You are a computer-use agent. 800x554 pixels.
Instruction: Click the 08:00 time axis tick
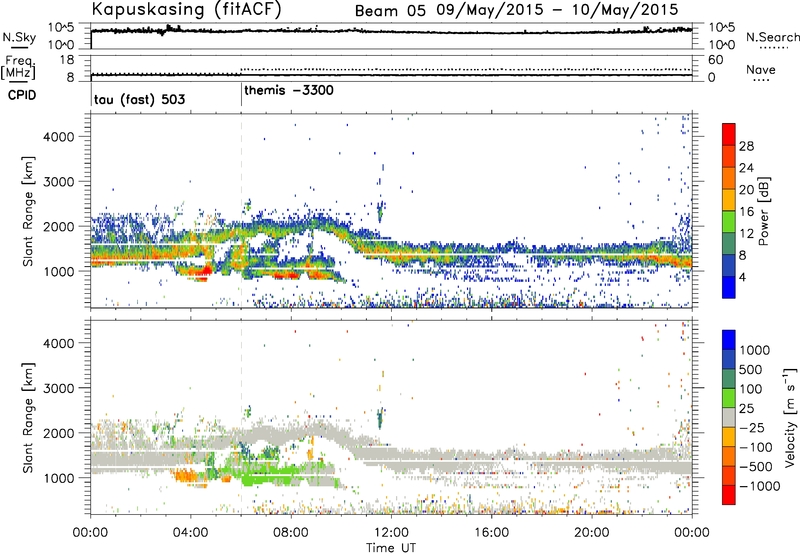(291, 533)
